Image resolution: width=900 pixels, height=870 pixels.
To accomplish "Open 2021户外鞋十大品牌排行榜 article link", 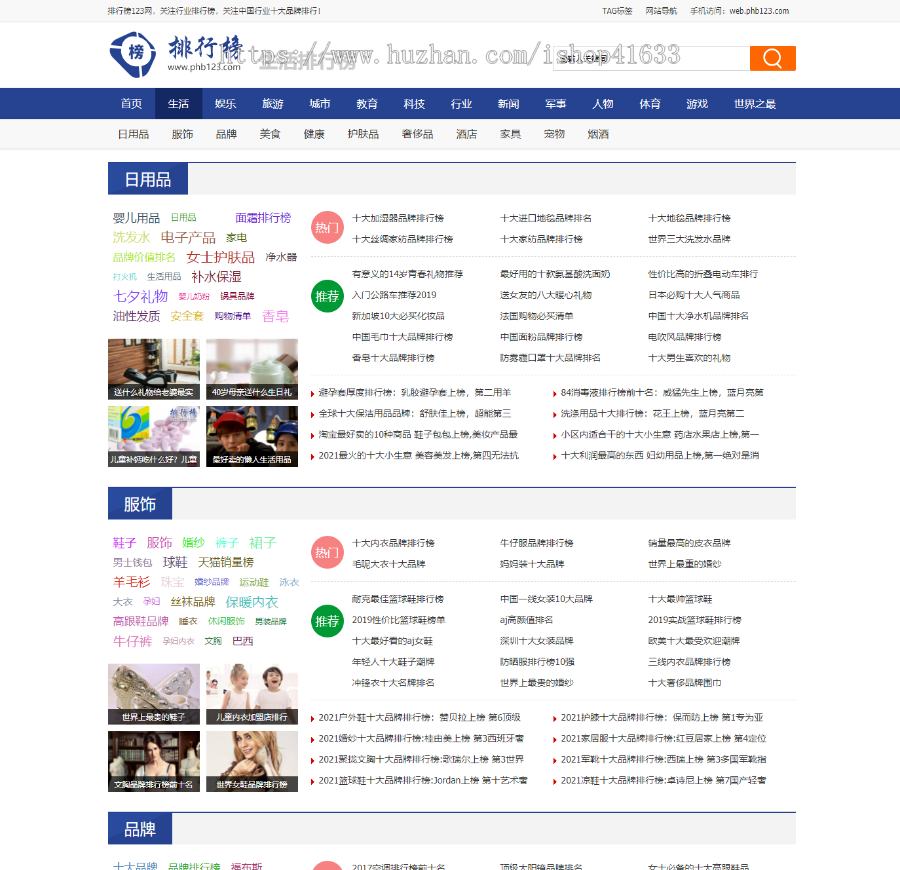I will tap(420, 717).
